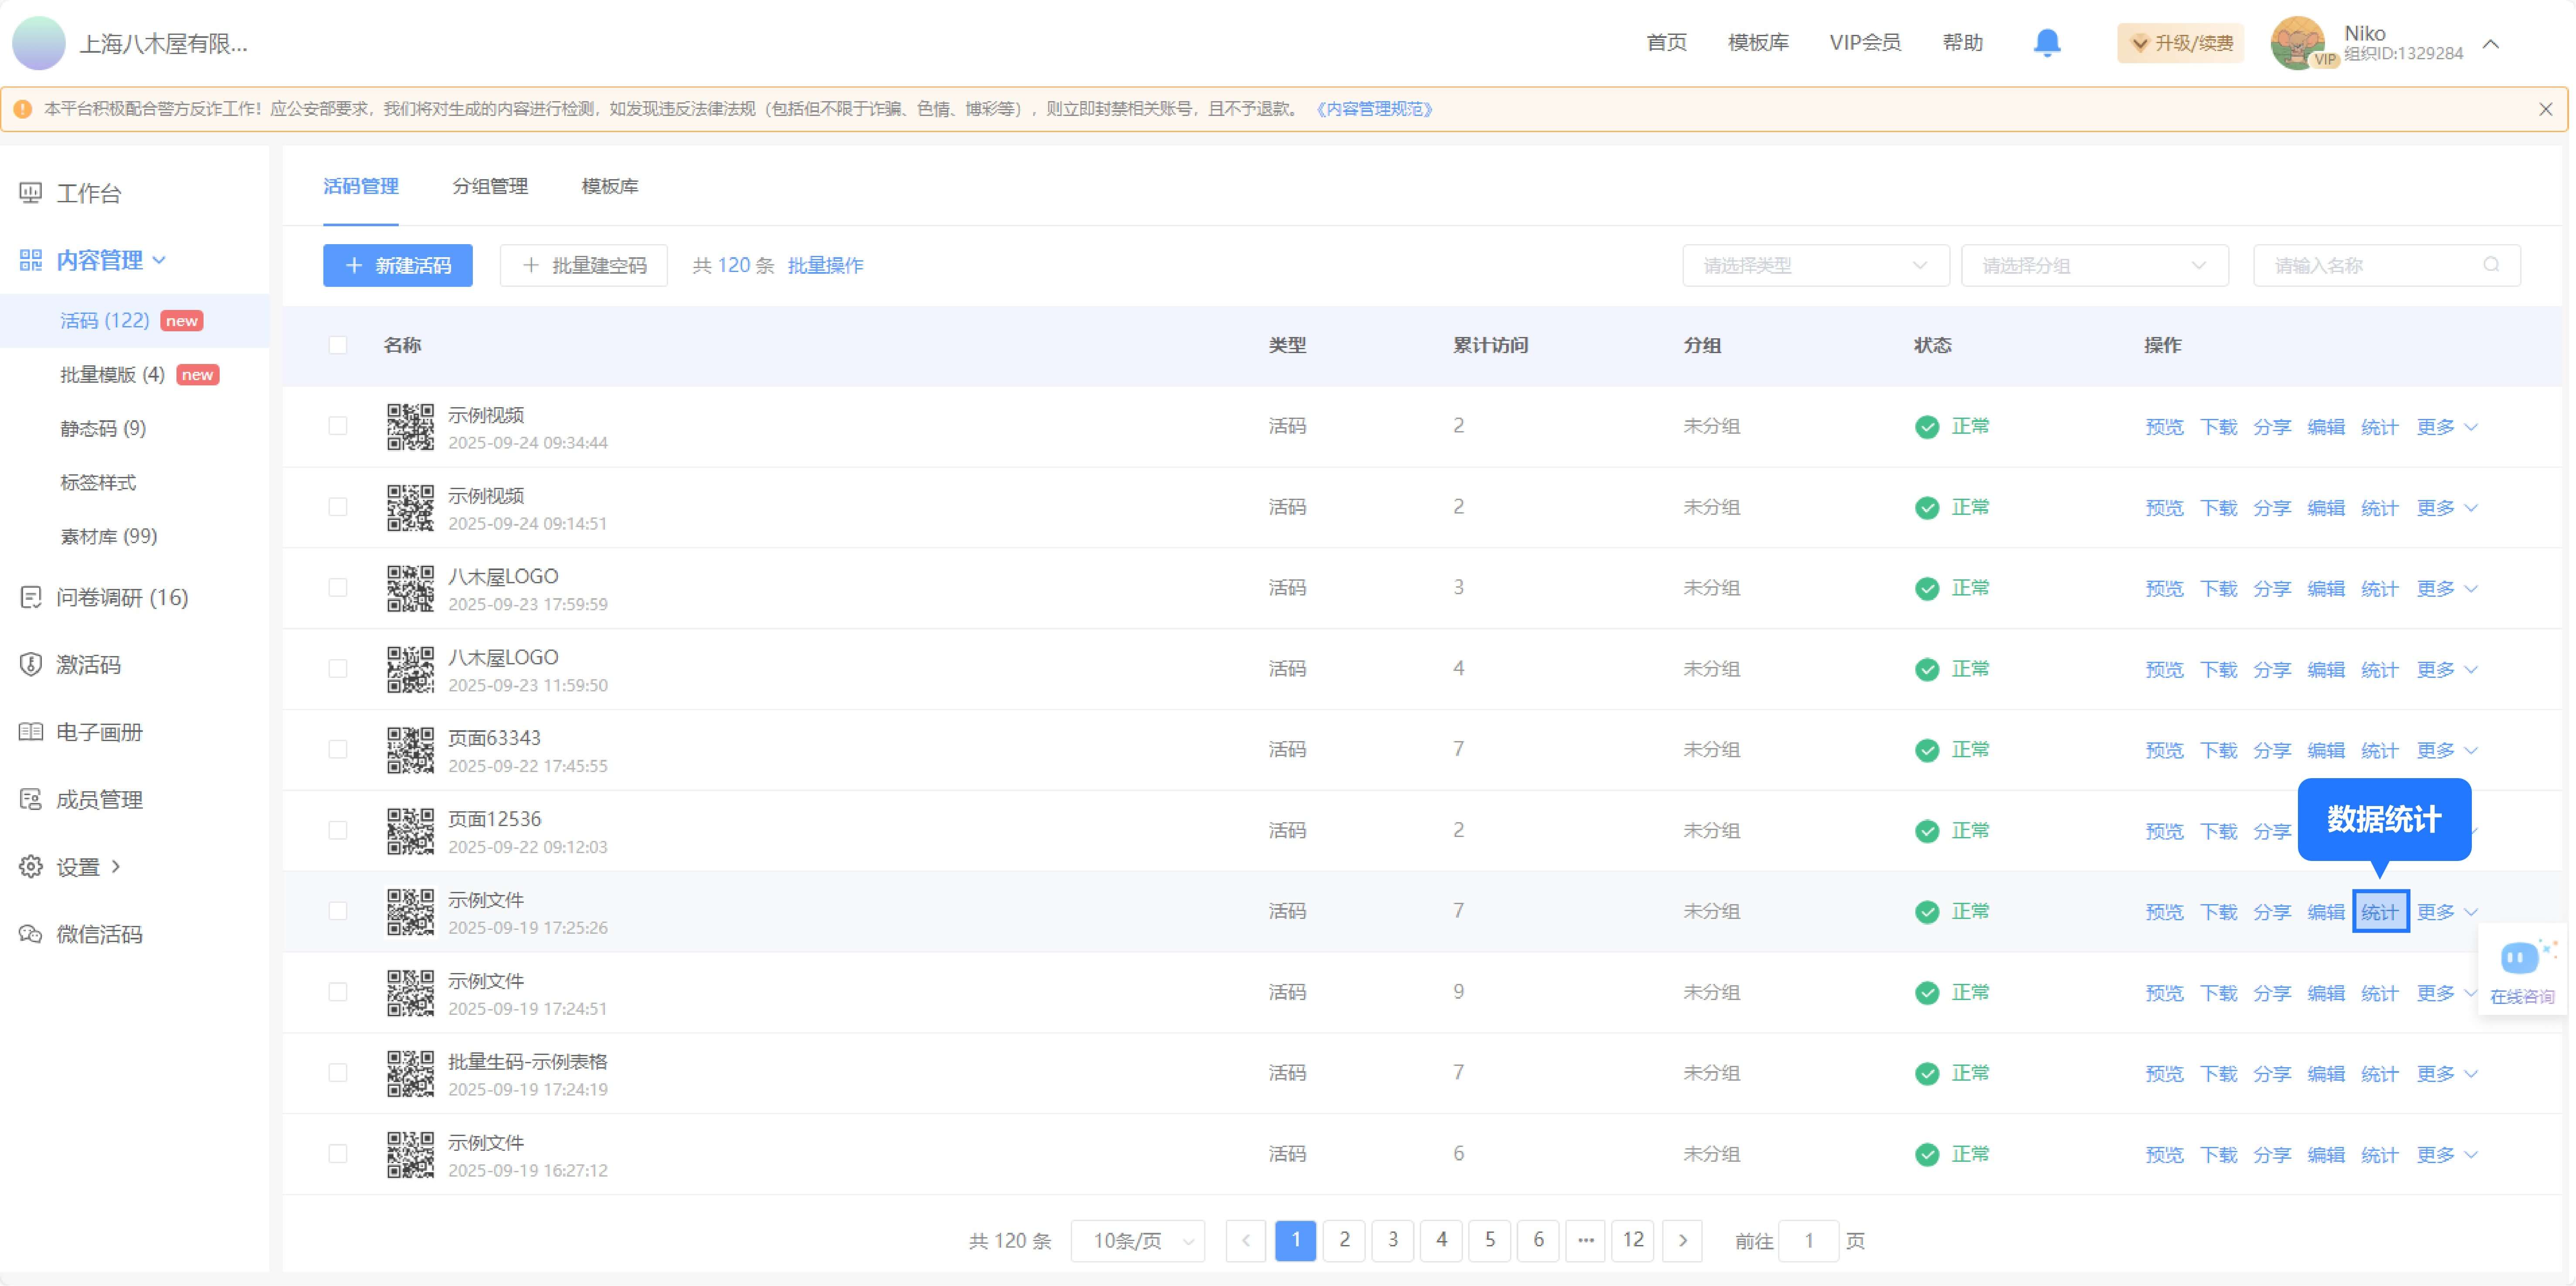The image size is (2576, 1286).
Task: Click the notification bell icon
Action: pyautogui.click(x=2046, y=43)
